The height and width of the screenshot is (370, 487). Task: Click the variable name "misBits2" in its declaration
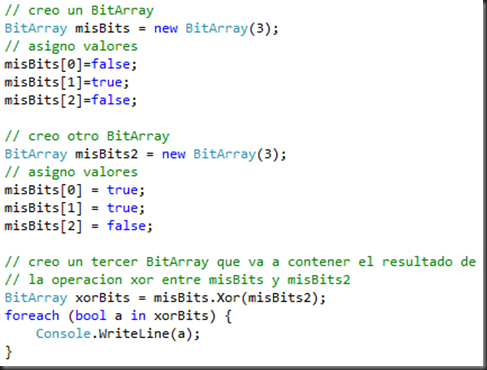(106, 154)
